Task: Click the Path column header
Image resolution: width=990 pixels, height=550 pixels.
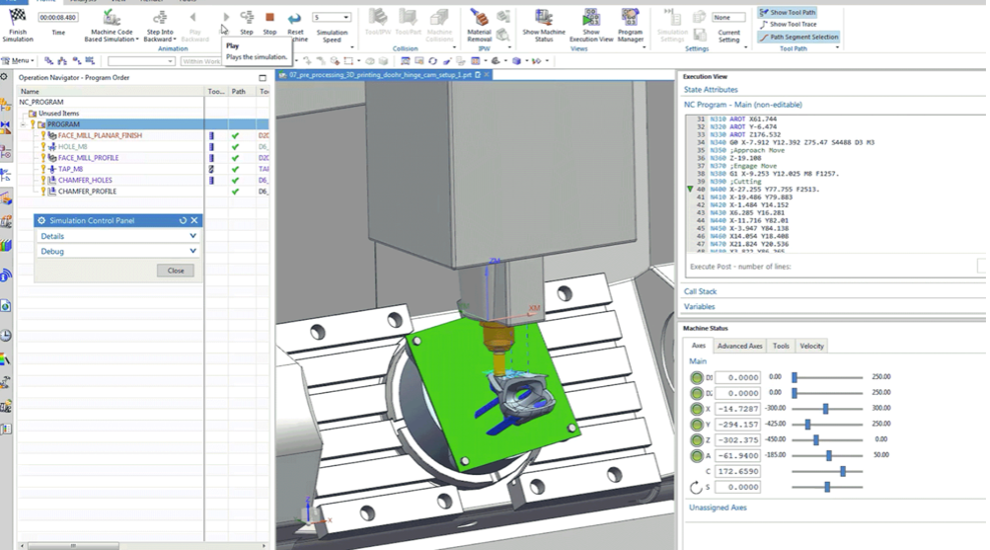Action: point(239,92)
